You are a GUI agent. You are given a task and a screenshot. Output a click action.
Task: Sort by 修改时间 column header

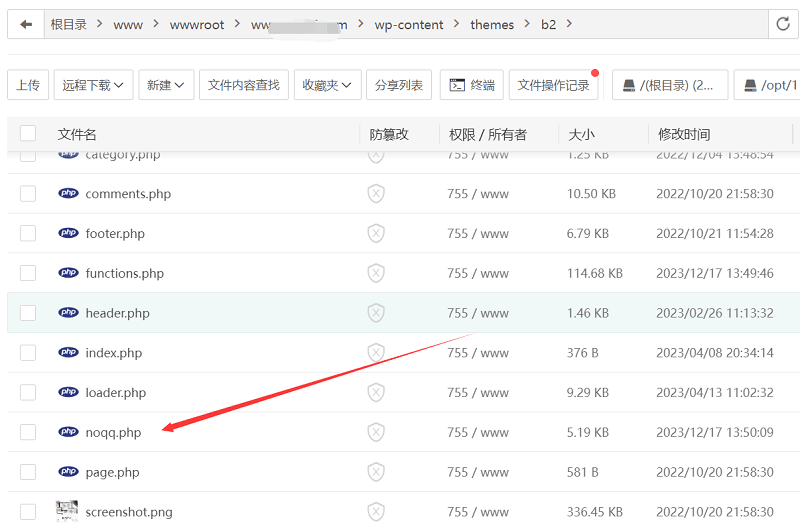(684, 134)
